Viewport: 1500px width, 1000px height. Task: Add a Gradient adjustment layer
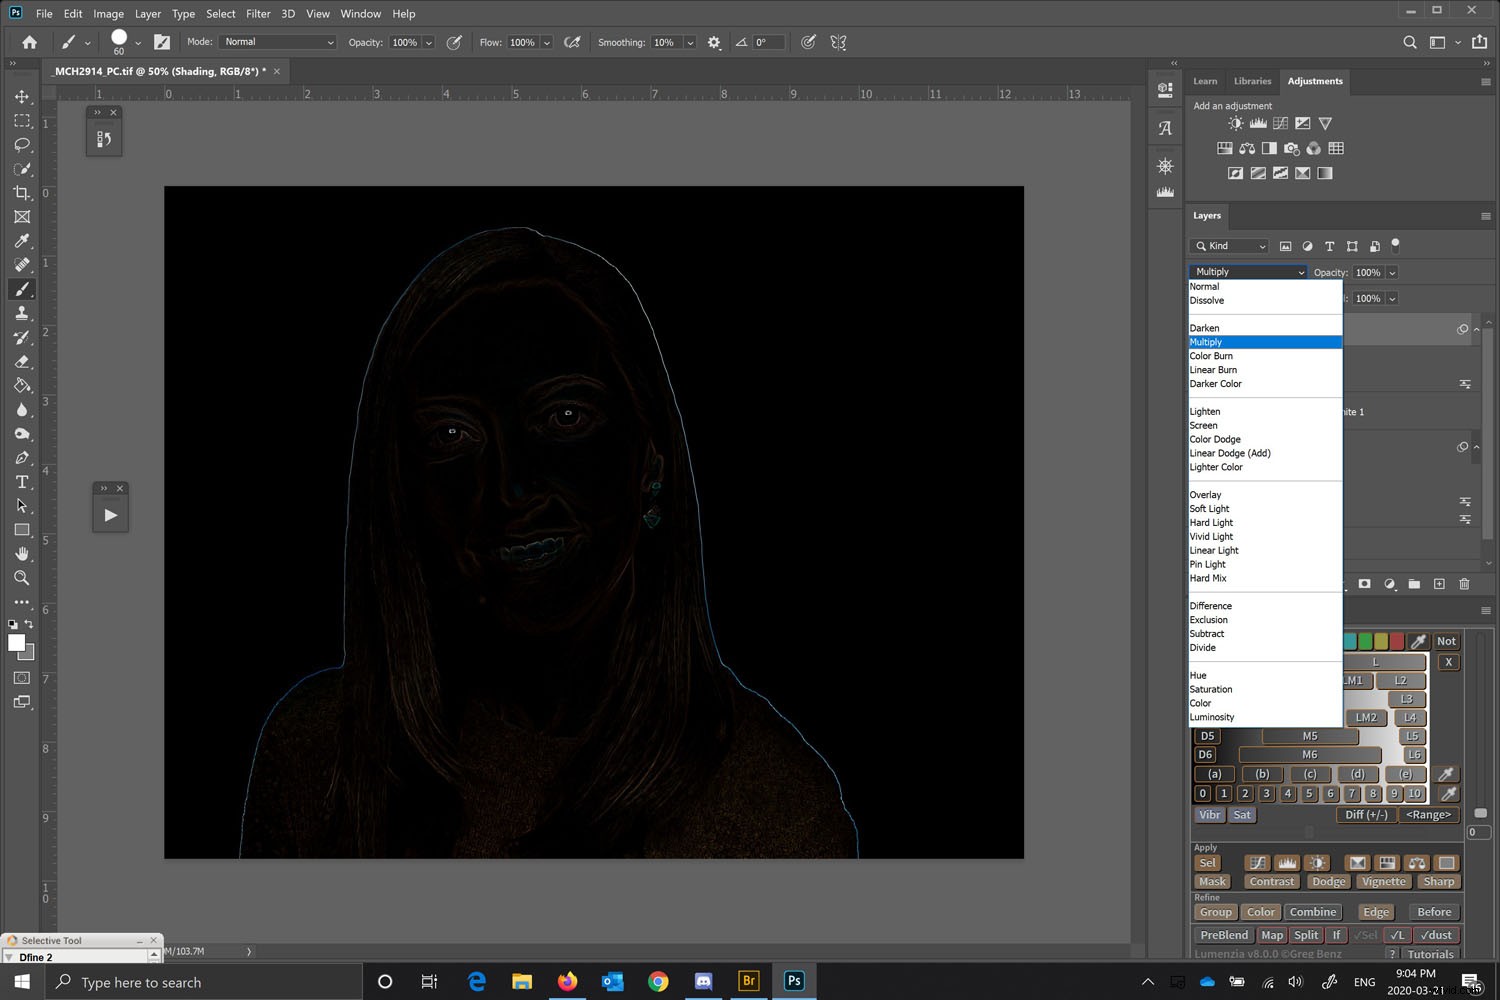click(1325, 172)
